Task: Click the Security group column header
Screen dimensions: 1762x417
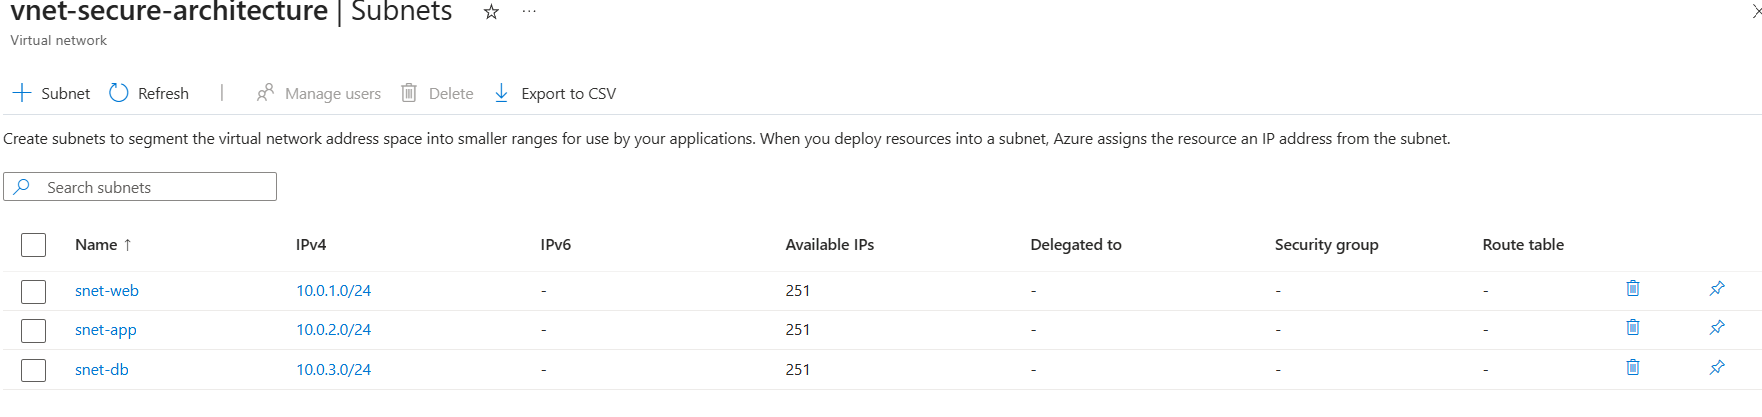Action: coord(1326,245)
